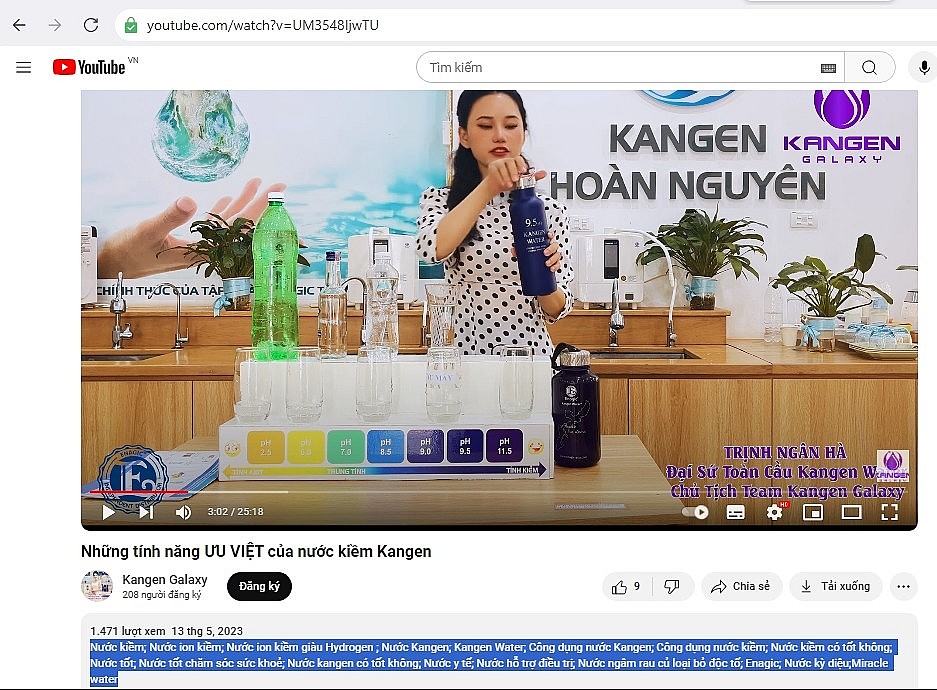Toggle the autoplay switch in the player
Screen dimensions: 937x690
click(695, 512)
